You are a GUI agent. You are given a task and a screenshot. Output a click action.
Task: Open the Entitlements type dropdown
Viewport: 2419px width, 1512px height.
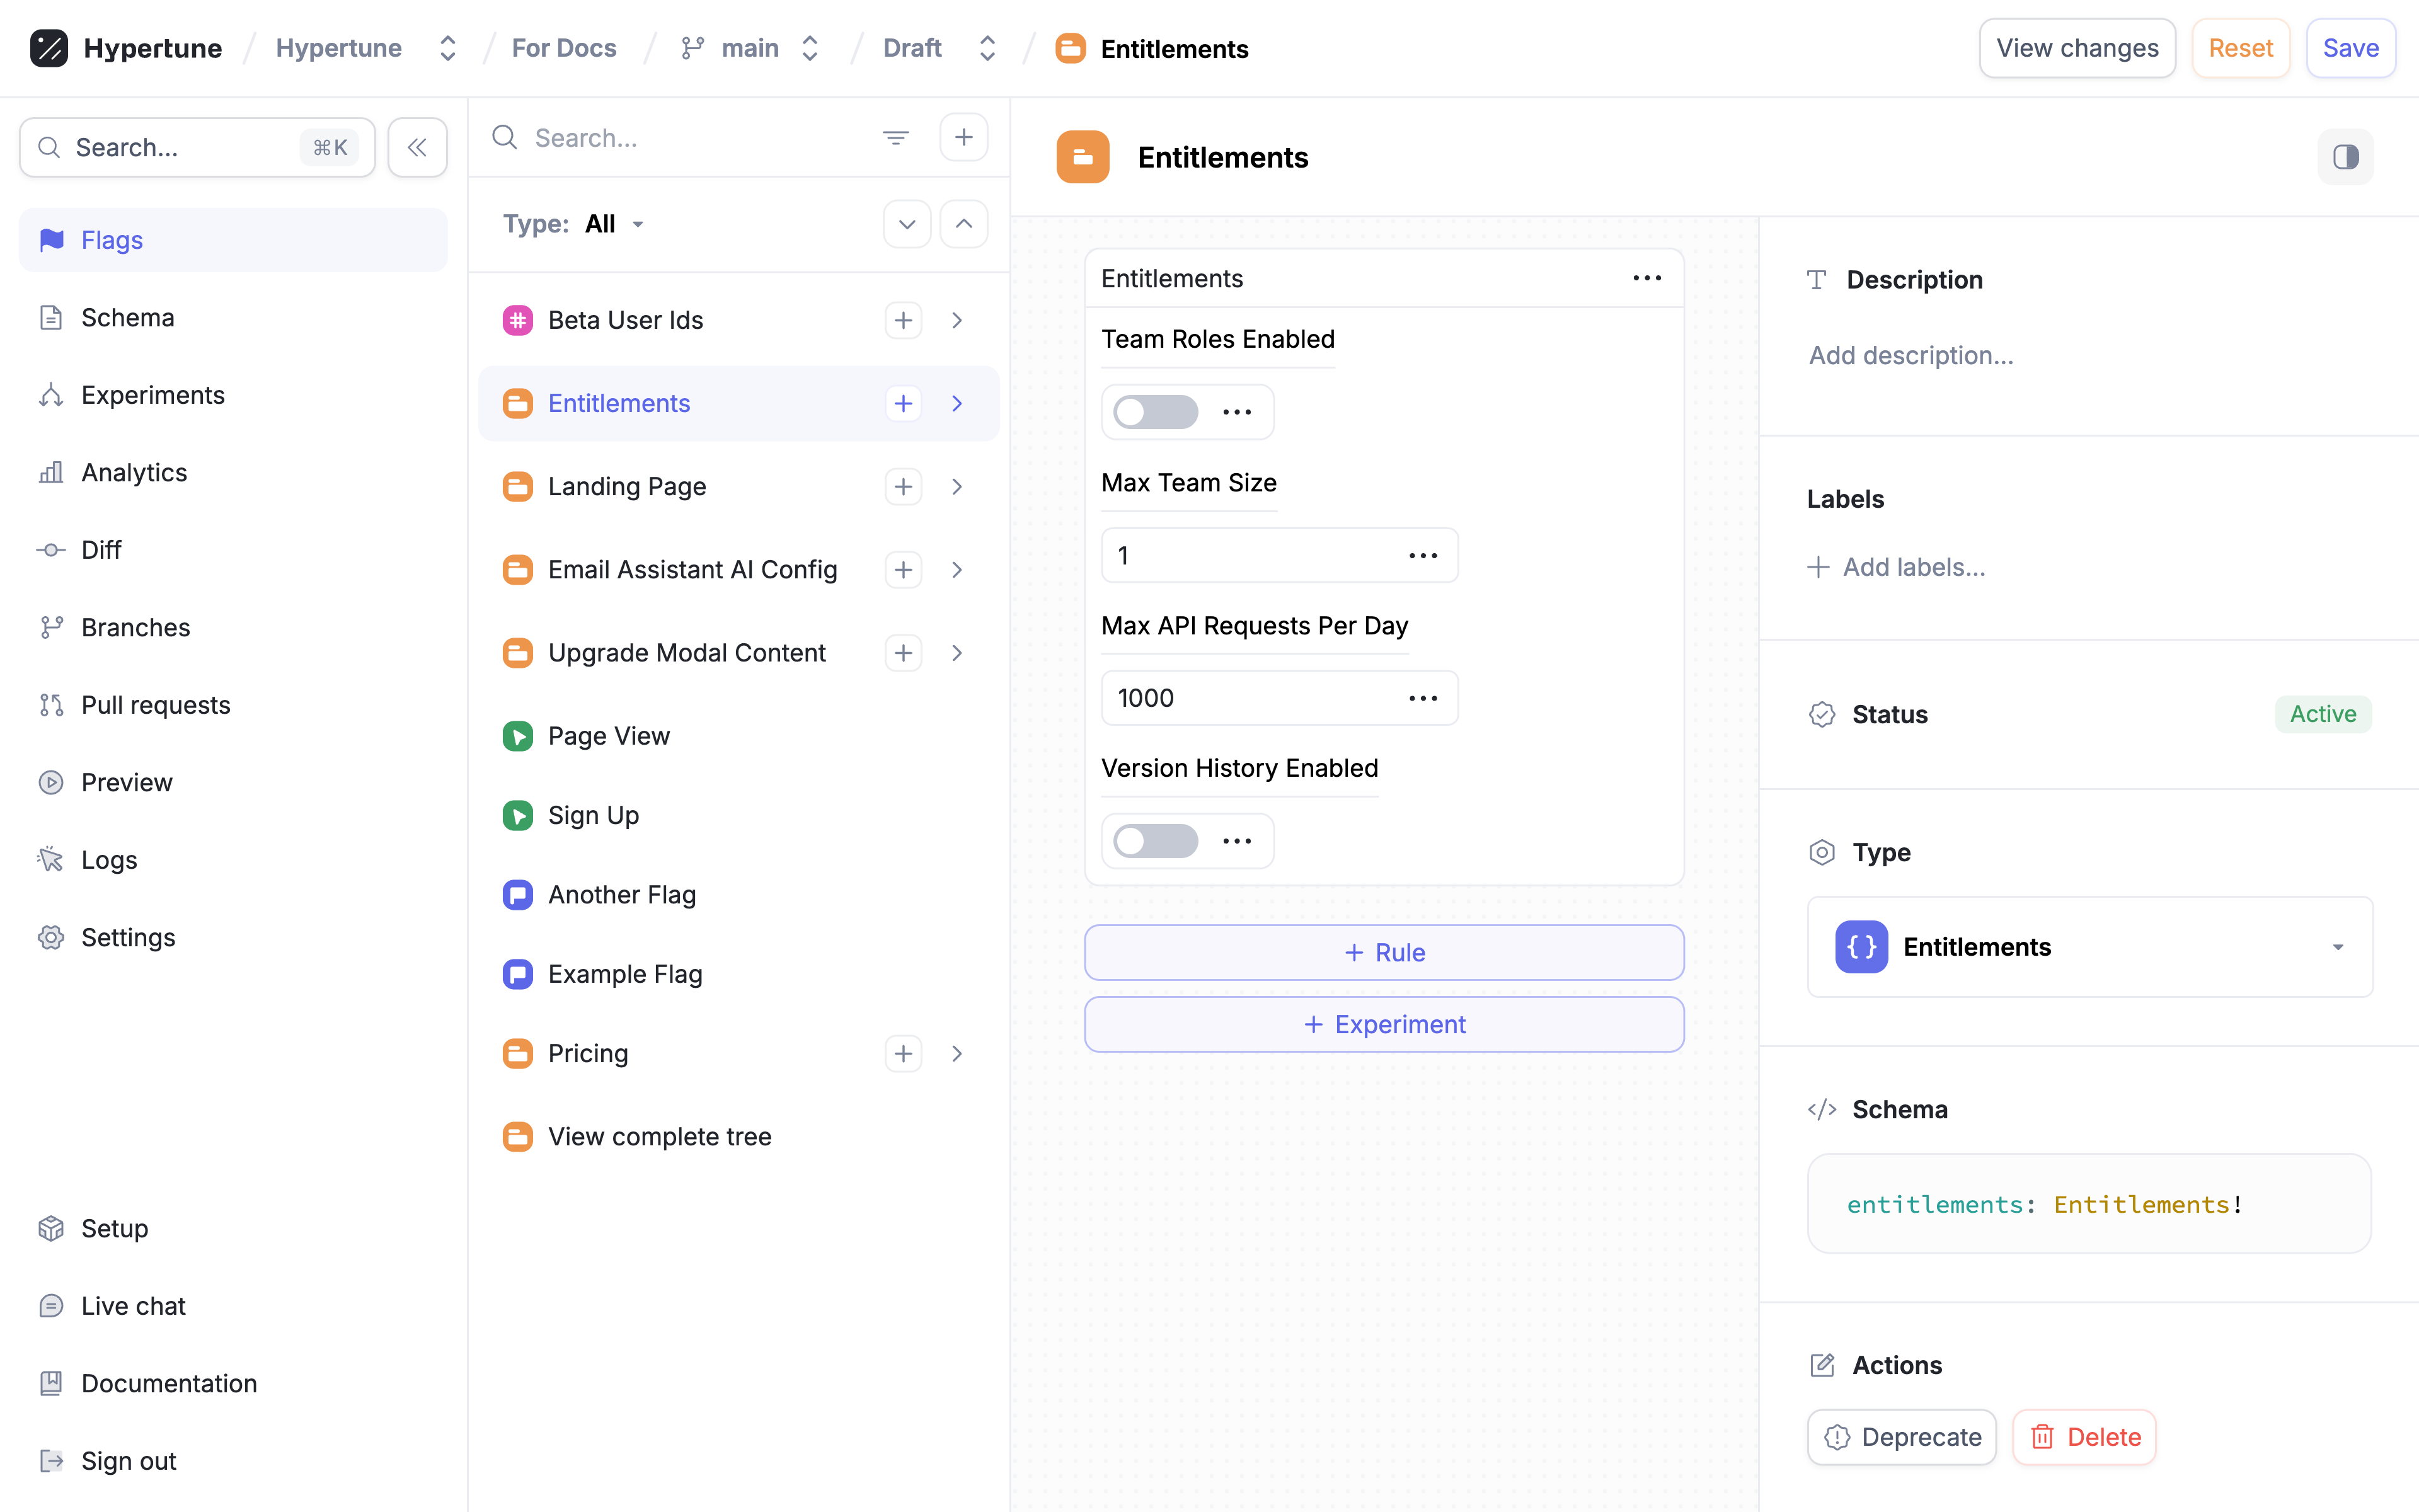tap(2089, 947)
